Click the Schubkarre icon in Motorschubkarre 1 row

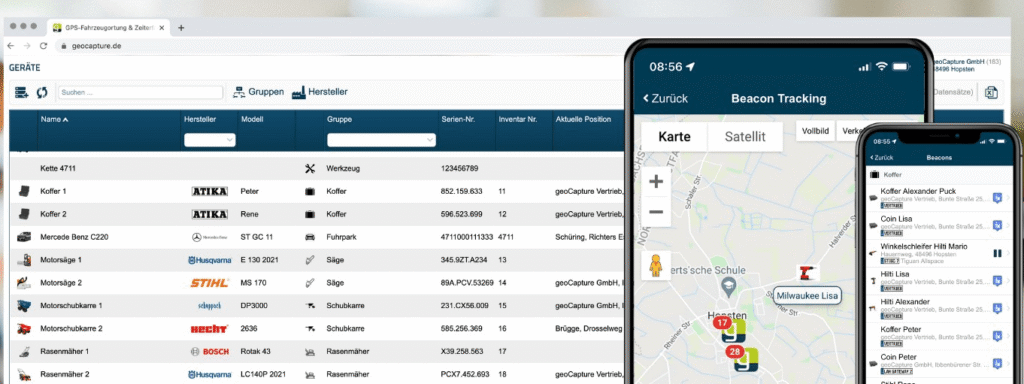pos(310,306)
